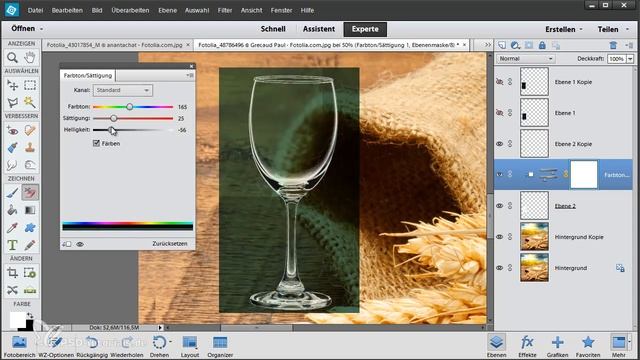Screen dimensions: 640x360
Task: Click the Rückgängig undo button
Action: pyautogui.click(x=92, y=346)
